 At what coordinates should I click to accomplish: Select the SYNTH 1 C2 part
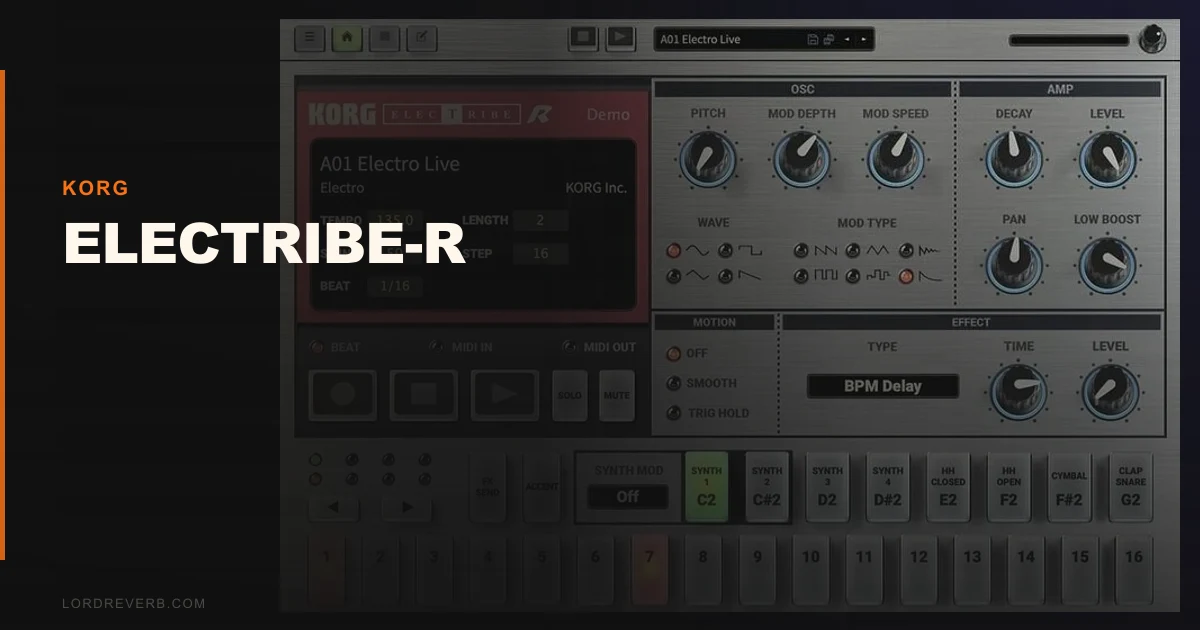click(x=706, y=486)
